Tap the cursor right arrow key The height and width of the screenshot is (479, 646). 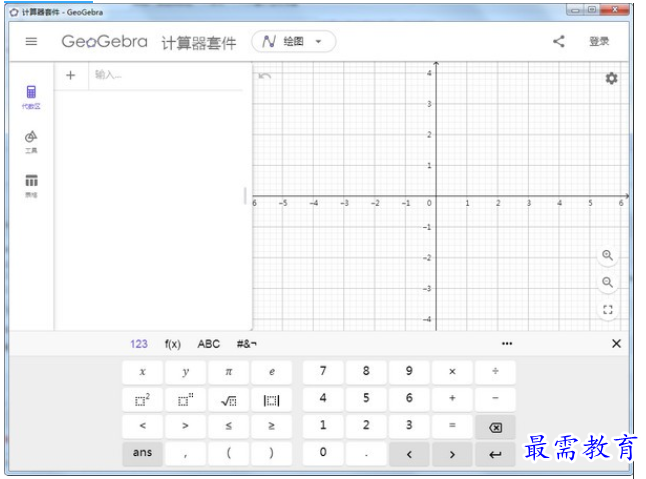[452, 454]
